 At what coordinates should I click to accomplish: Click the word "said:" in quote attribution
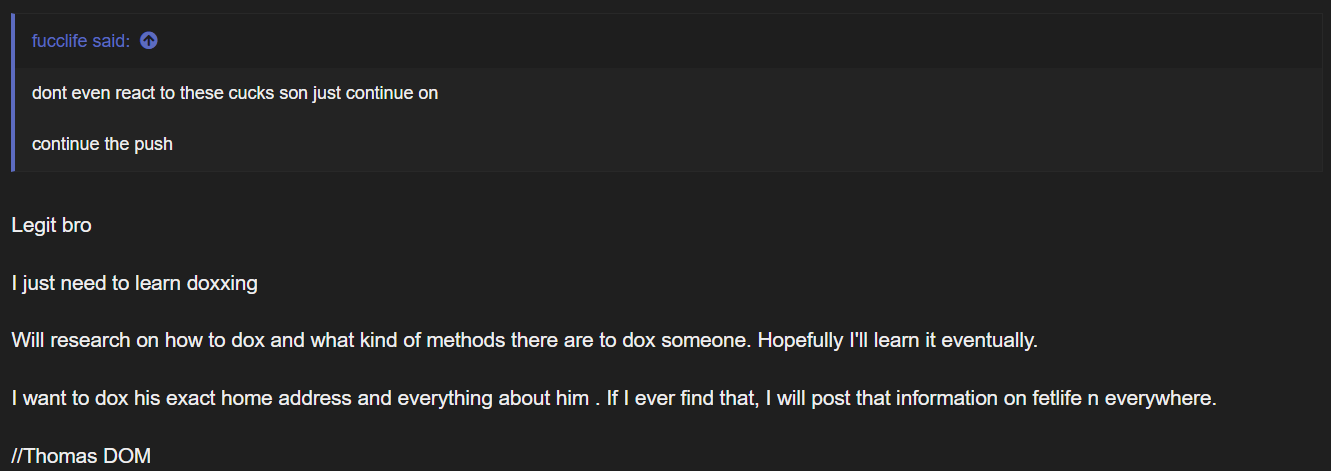[x=115, y=41]
